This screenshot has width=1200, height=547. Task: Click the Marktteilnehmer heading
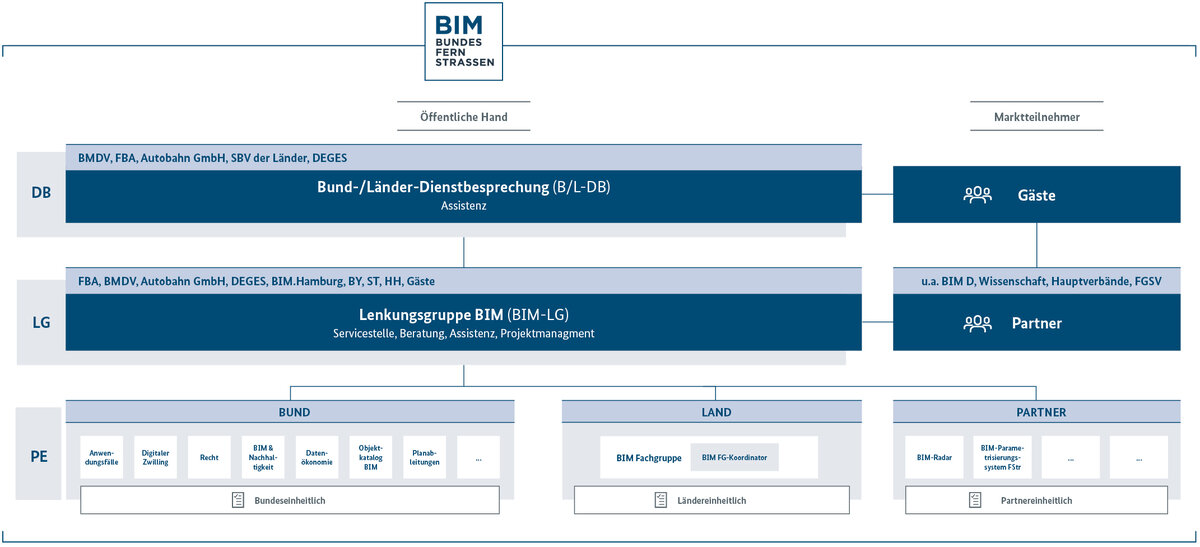tap(1036, 117)
